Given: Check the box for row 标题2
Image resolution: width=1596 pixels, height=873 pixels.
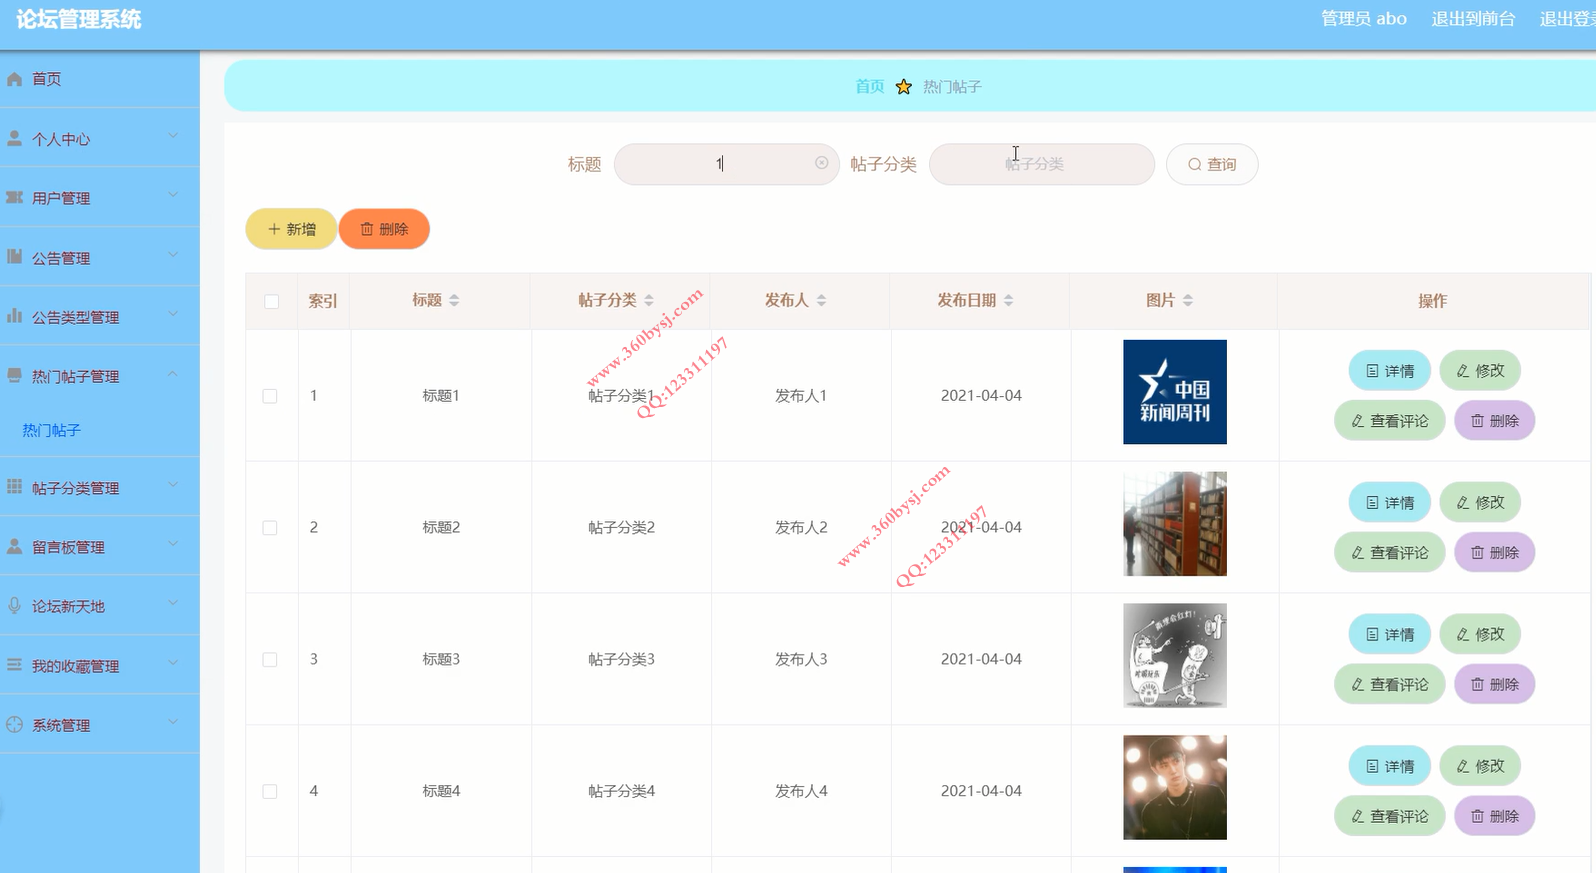Looking at the screenshot, I should tap(270, 528).
